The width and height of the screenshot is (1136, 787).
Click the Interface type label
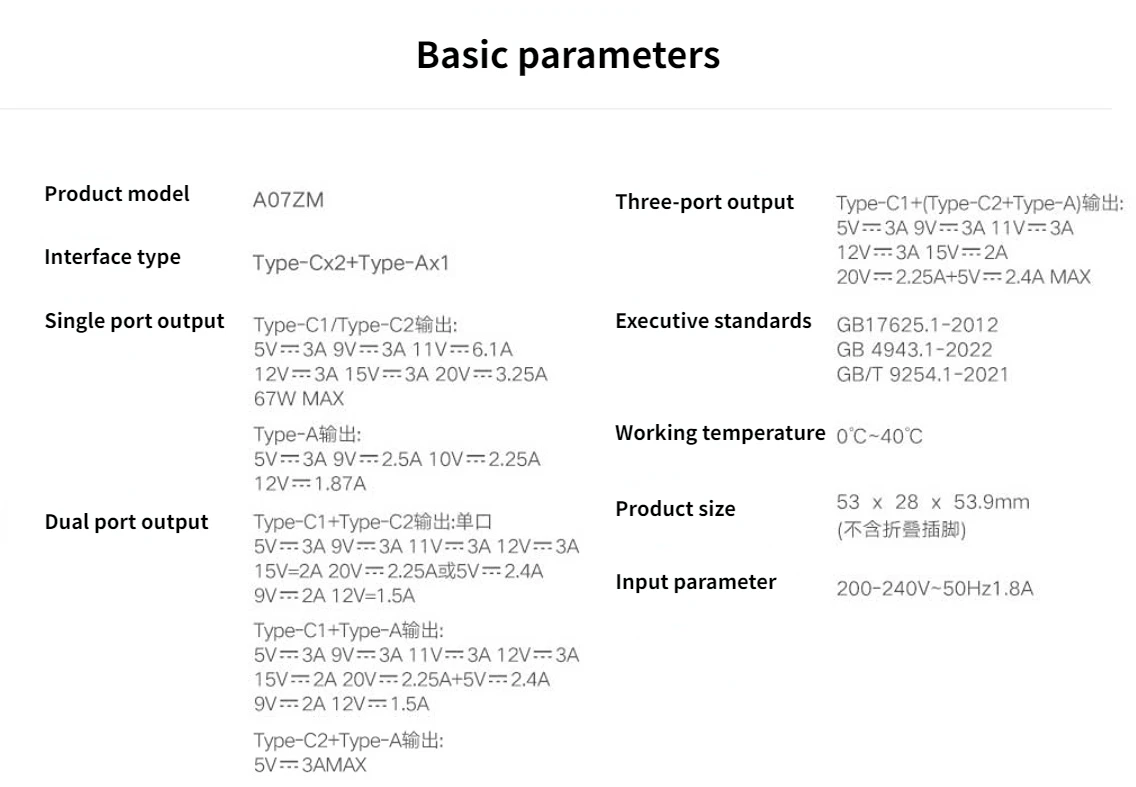[112, 257]
